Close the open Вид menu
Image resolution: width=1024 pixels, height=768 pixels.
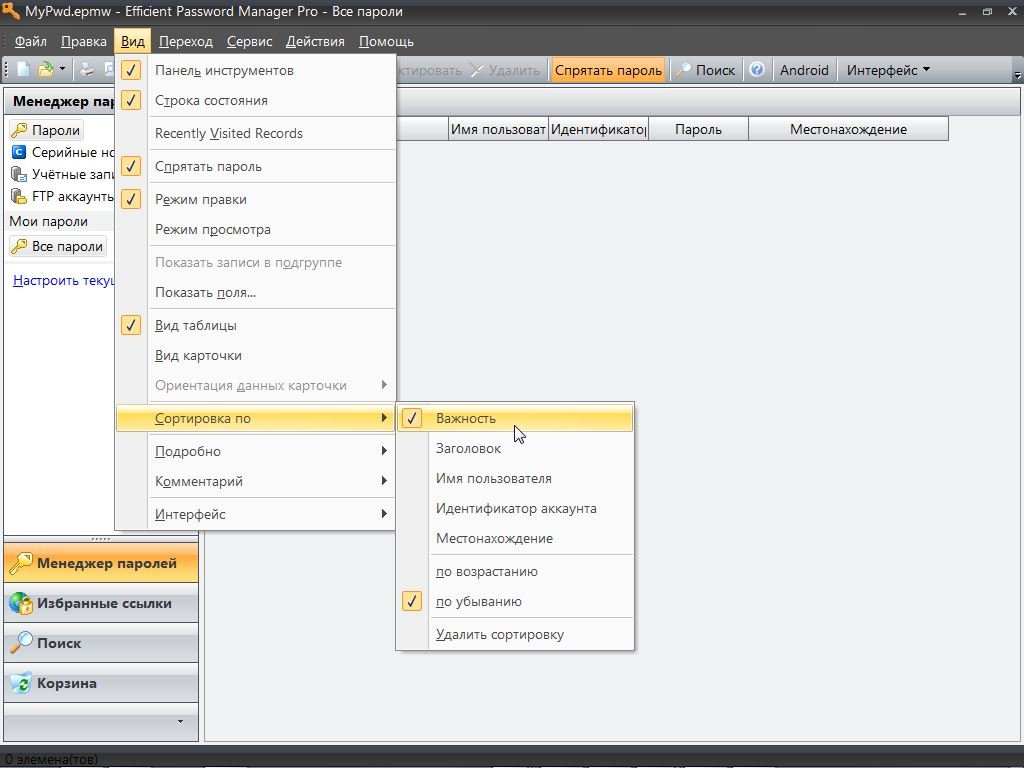click(133, 41)
